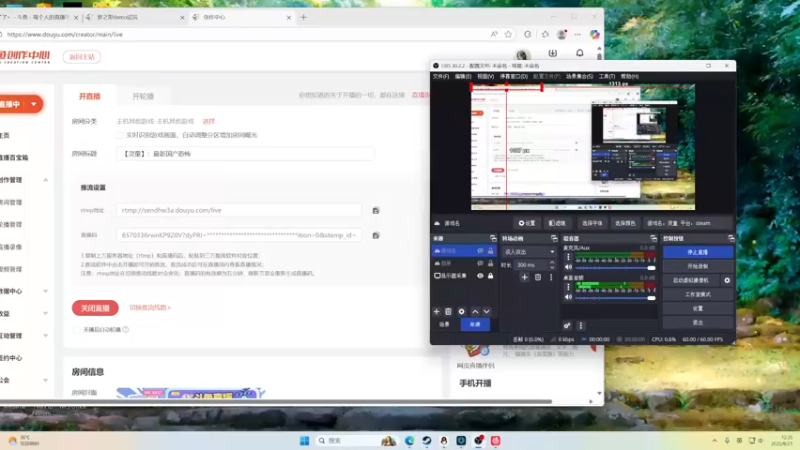Open notifications bell in Douyu header
The width and height of the screenshot is (800, 450).
click(580, 53)
